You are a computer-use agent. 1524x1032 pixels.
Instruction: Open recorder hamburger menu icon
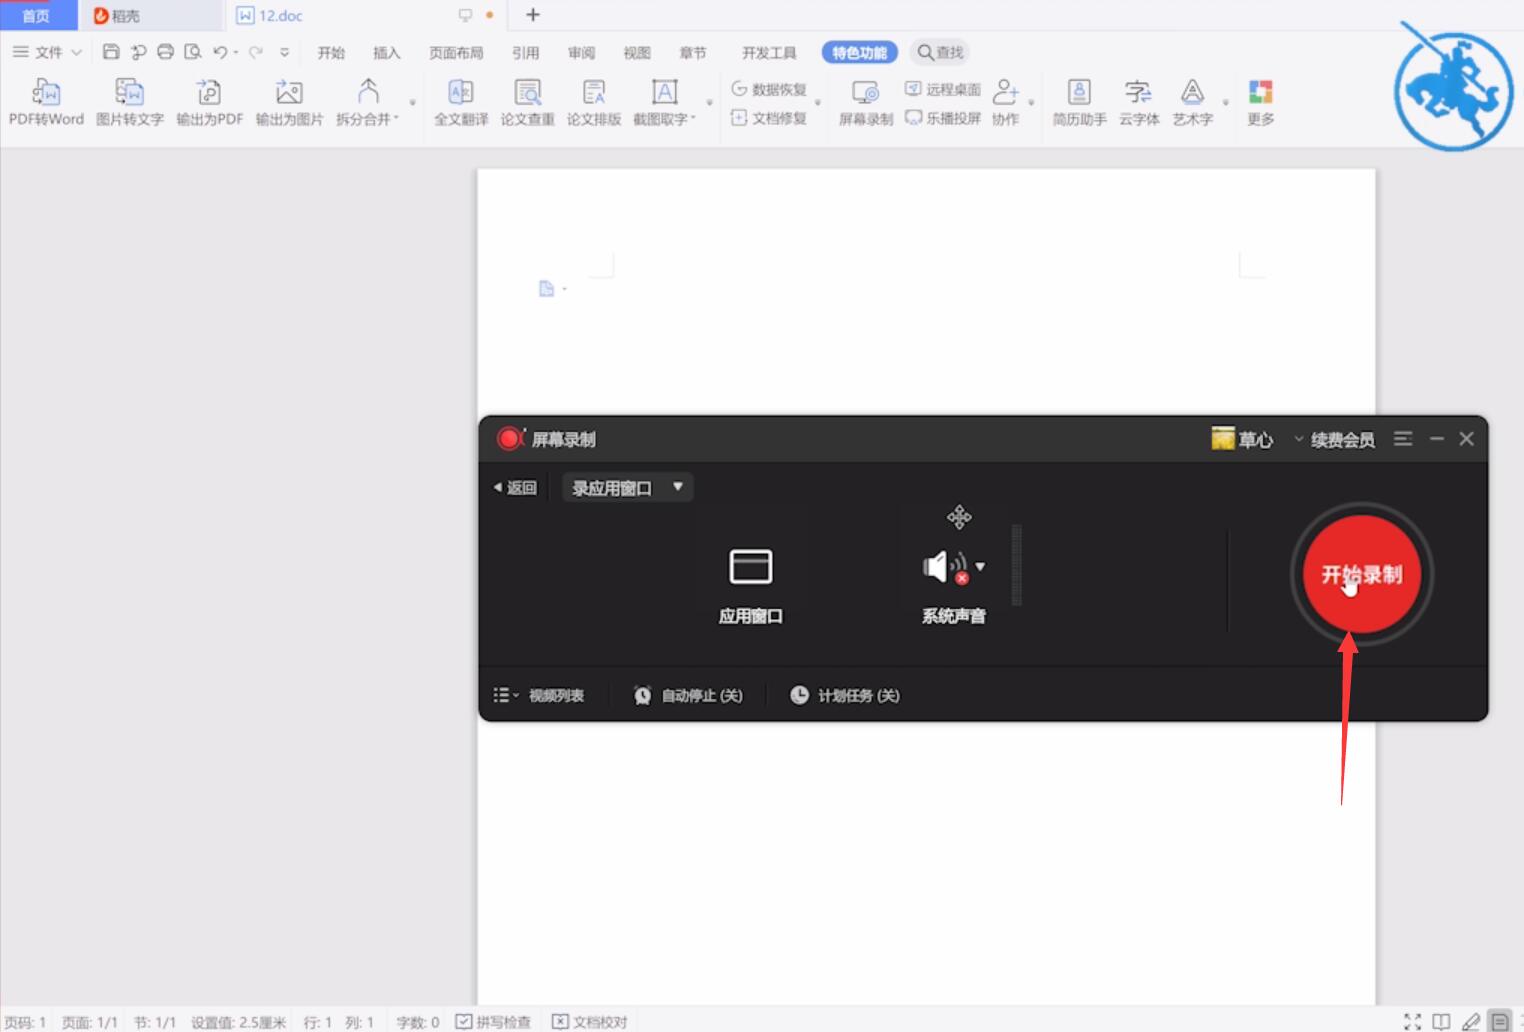[x=1403, y=439]
